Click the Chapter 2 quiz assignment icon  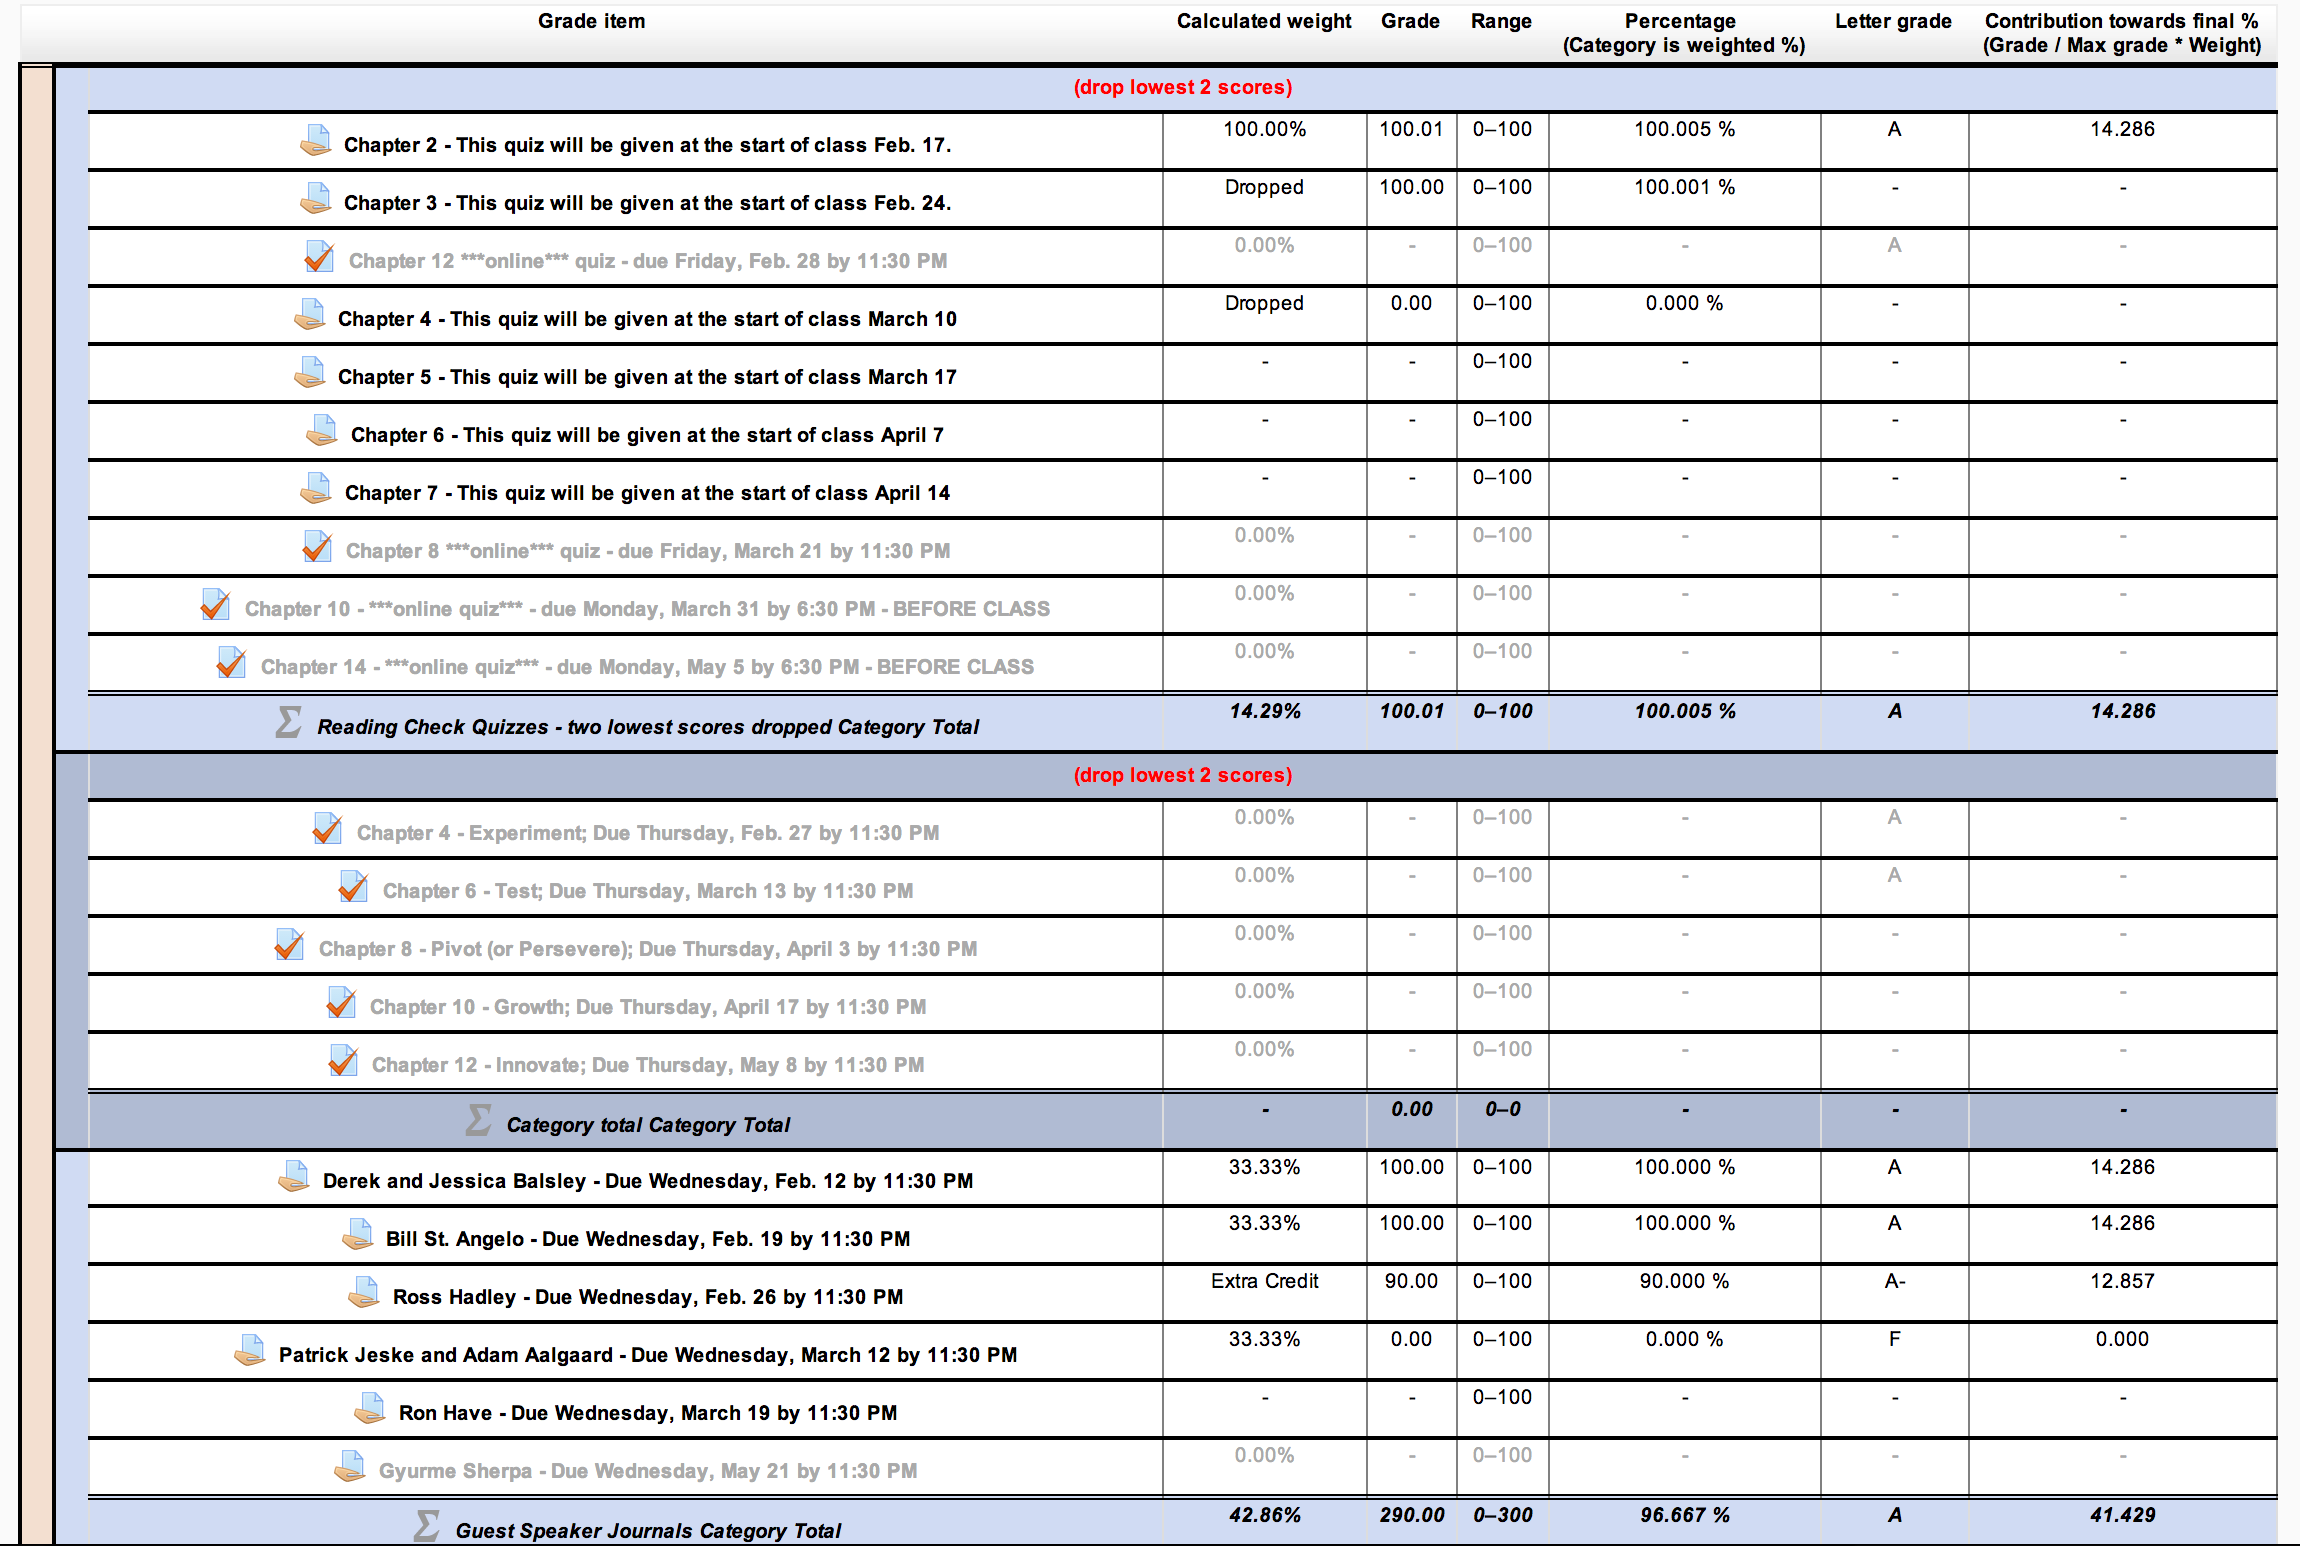(x=316, y=141)
